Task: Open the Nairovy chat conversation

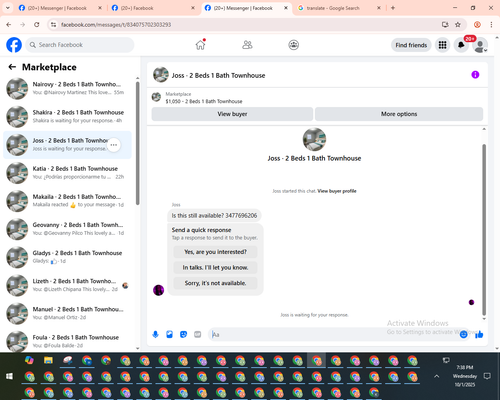Action: tap(67, 88)
